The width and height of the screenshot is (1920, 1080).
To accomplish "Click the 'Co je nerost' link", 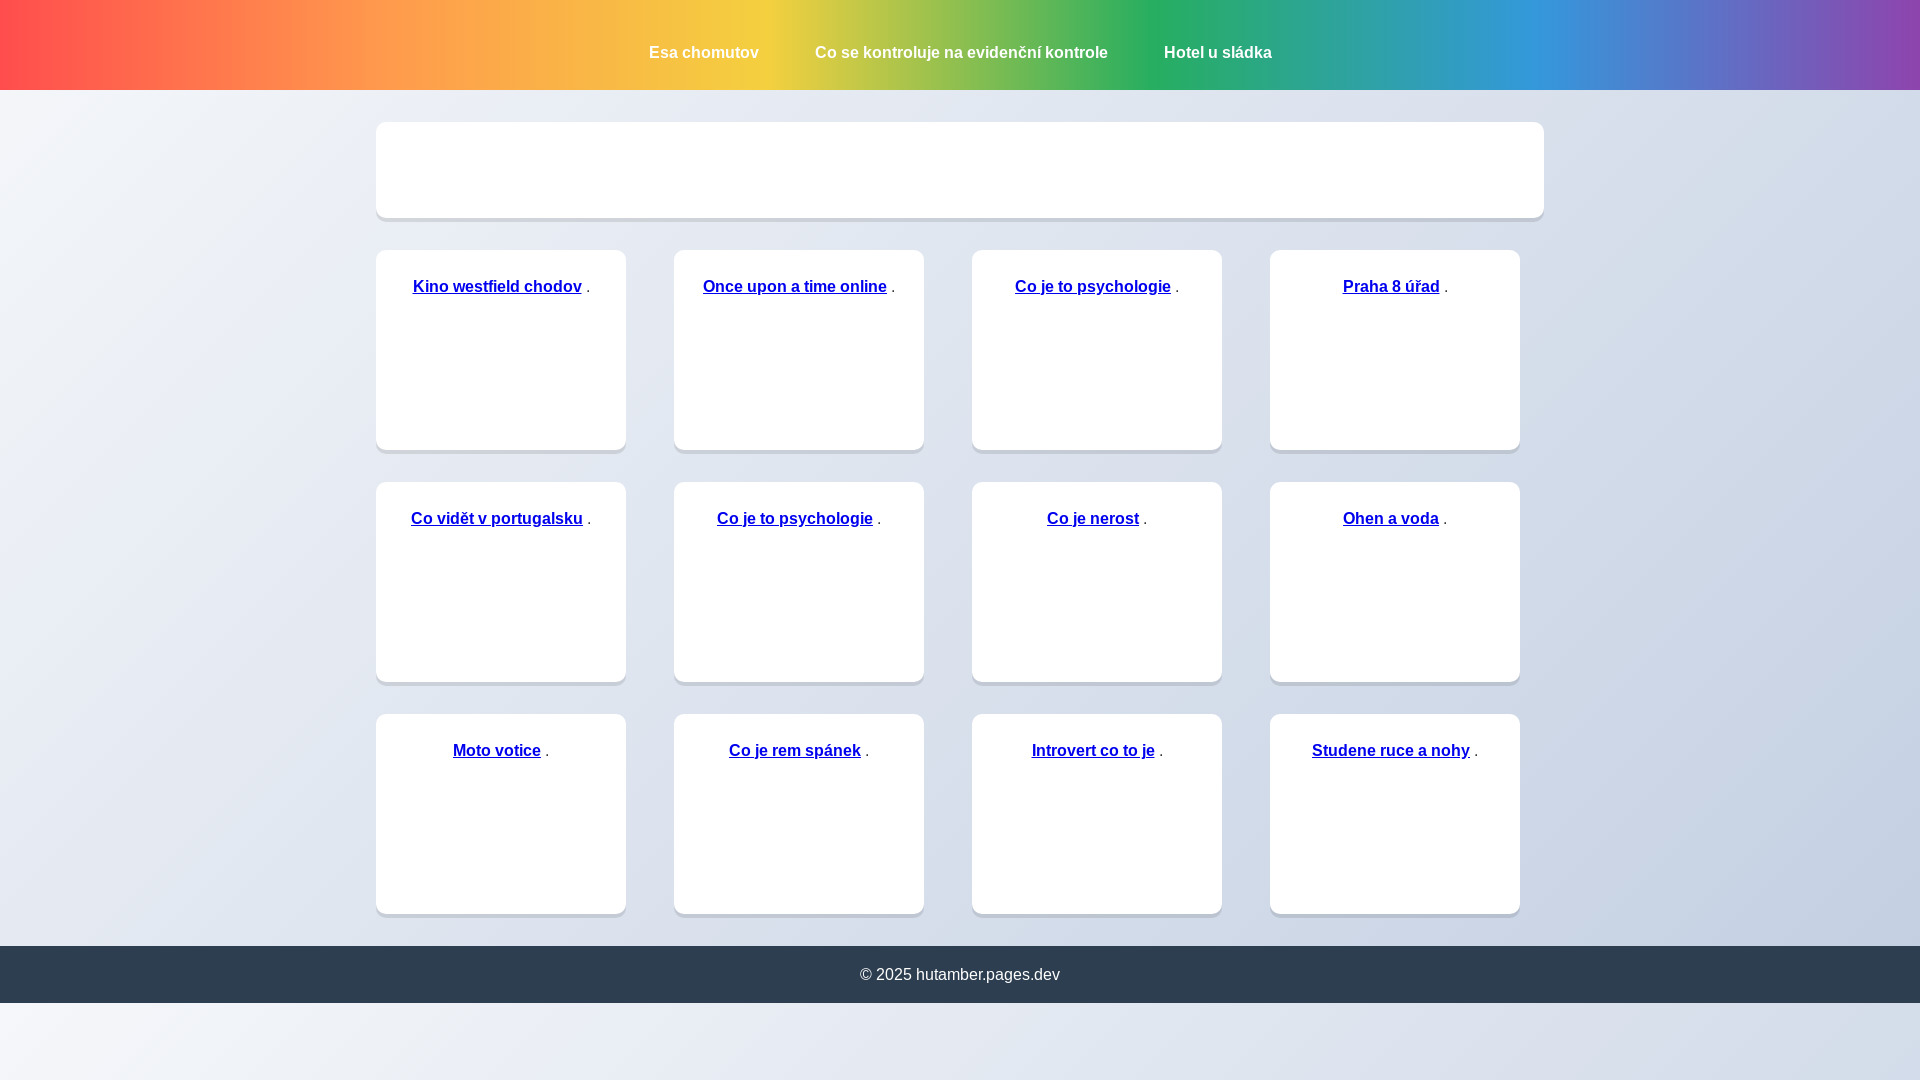I will (1092, 518).
